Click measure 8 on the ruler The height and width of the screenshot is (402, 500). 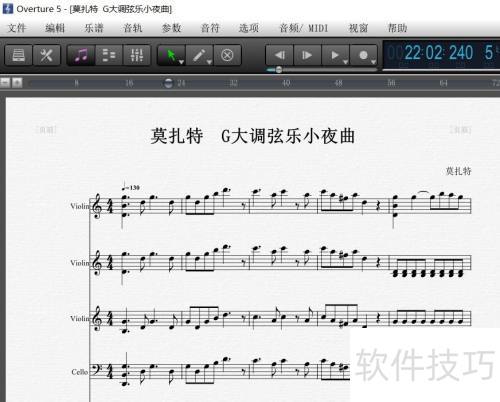(76, 83)
